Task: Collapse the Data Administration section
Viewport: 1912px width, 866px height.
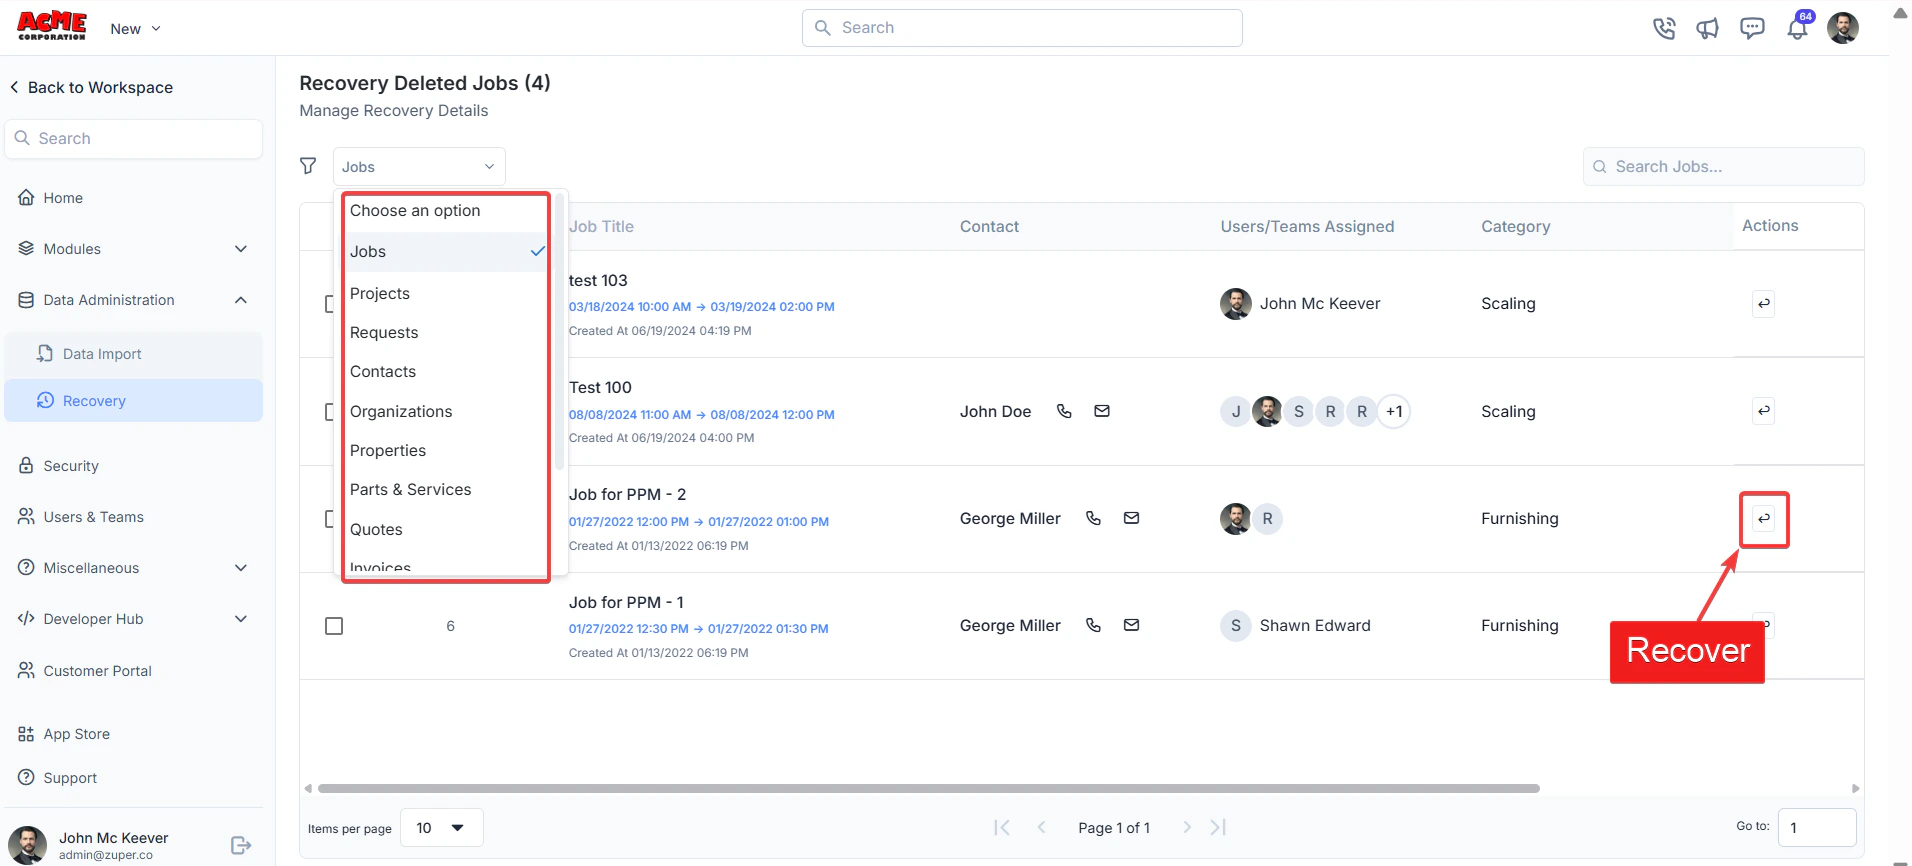Action: point(133,300)
